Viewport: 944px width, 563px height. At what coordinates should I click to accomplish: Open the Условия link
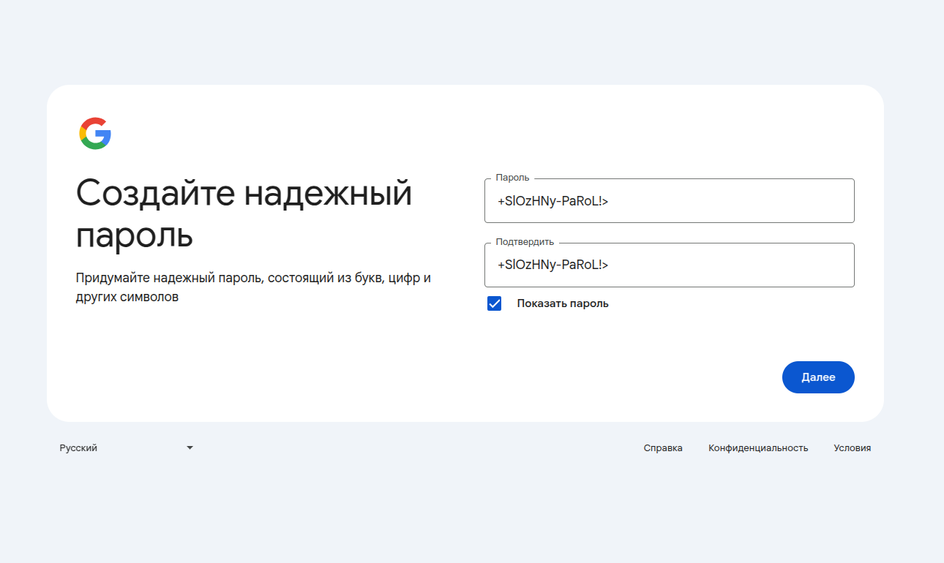(x=852, y=448)
